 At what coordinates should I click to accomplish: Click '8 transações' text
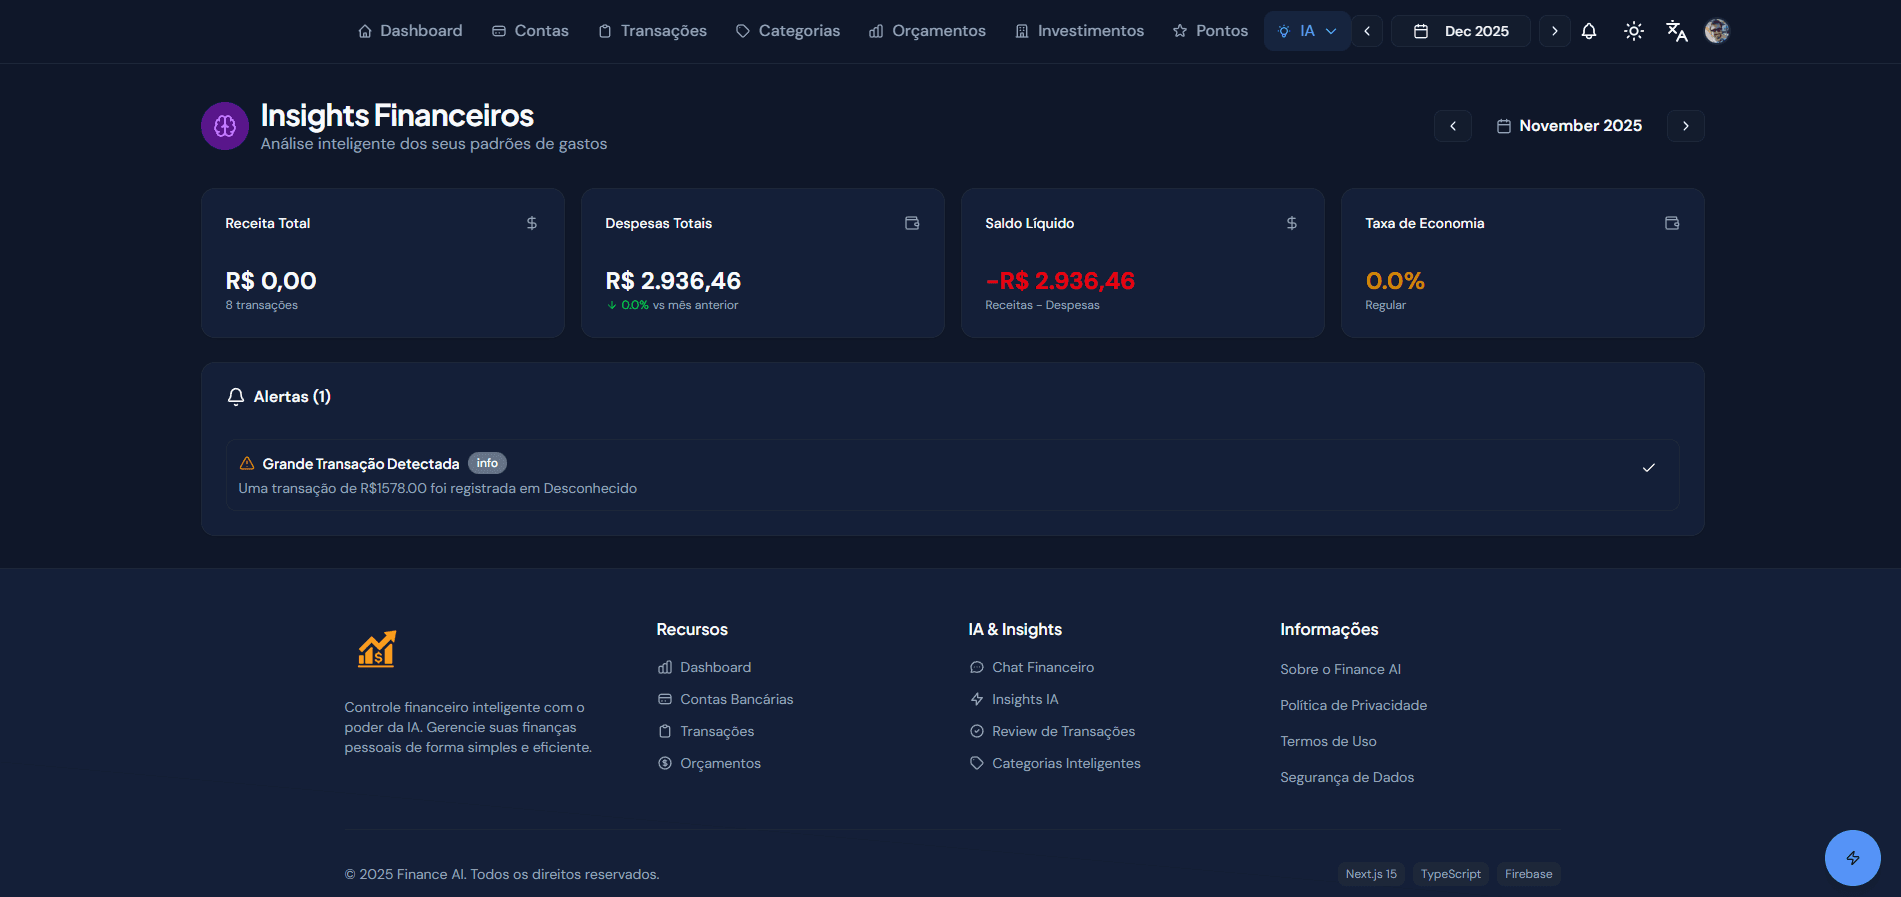261,305
